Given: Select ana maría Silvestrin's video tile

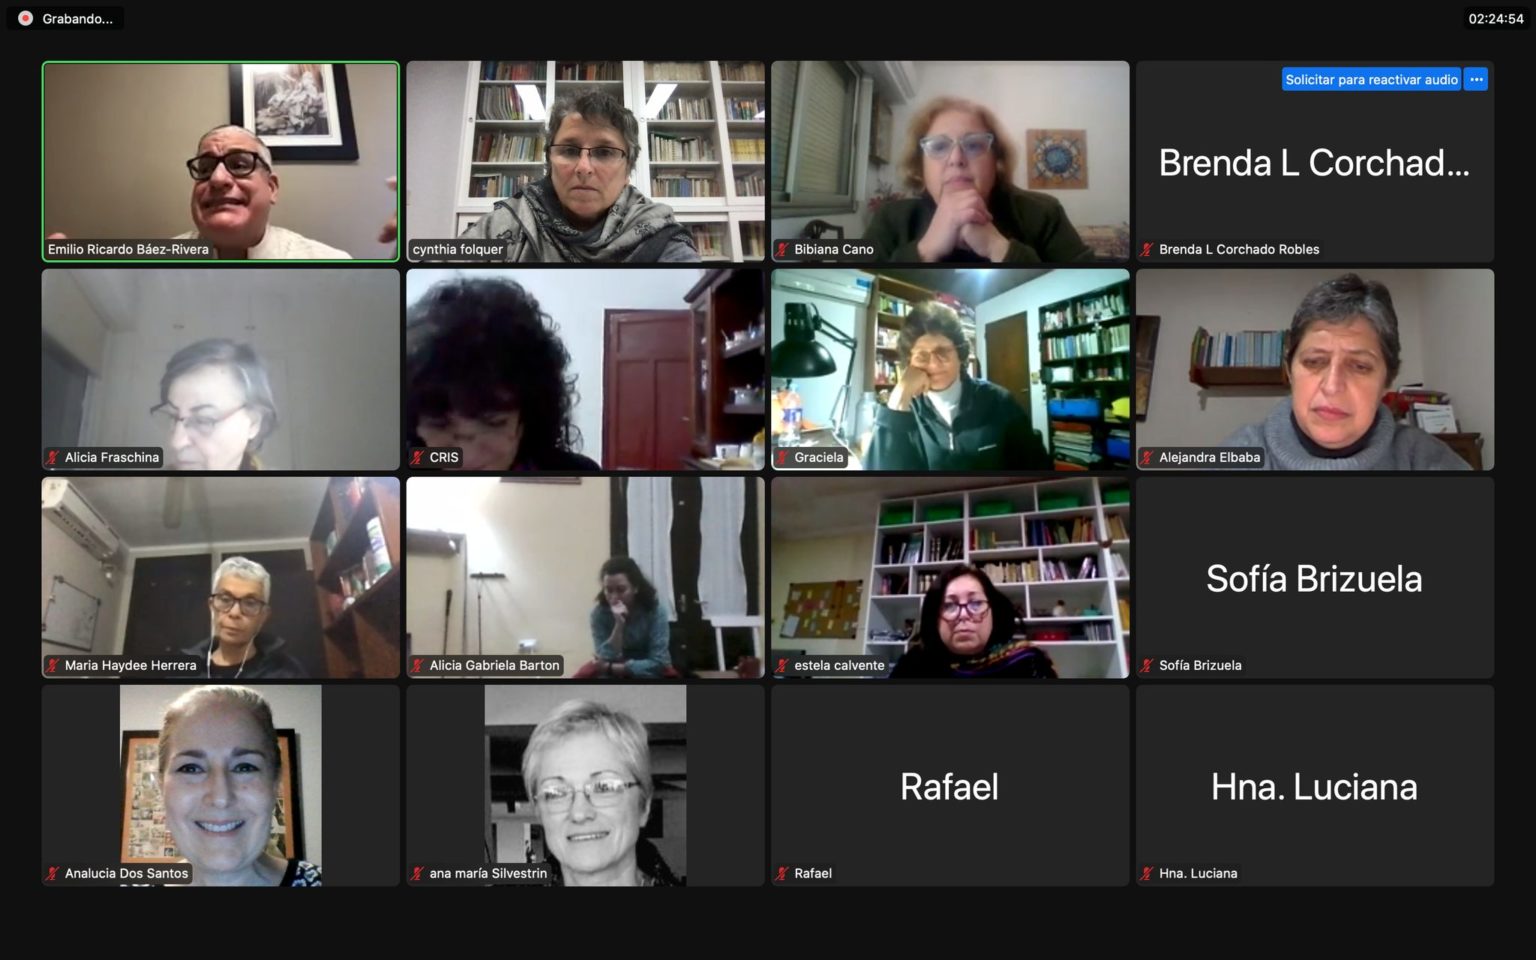Looking at the screenshot, I should click(x=585, y=785).
